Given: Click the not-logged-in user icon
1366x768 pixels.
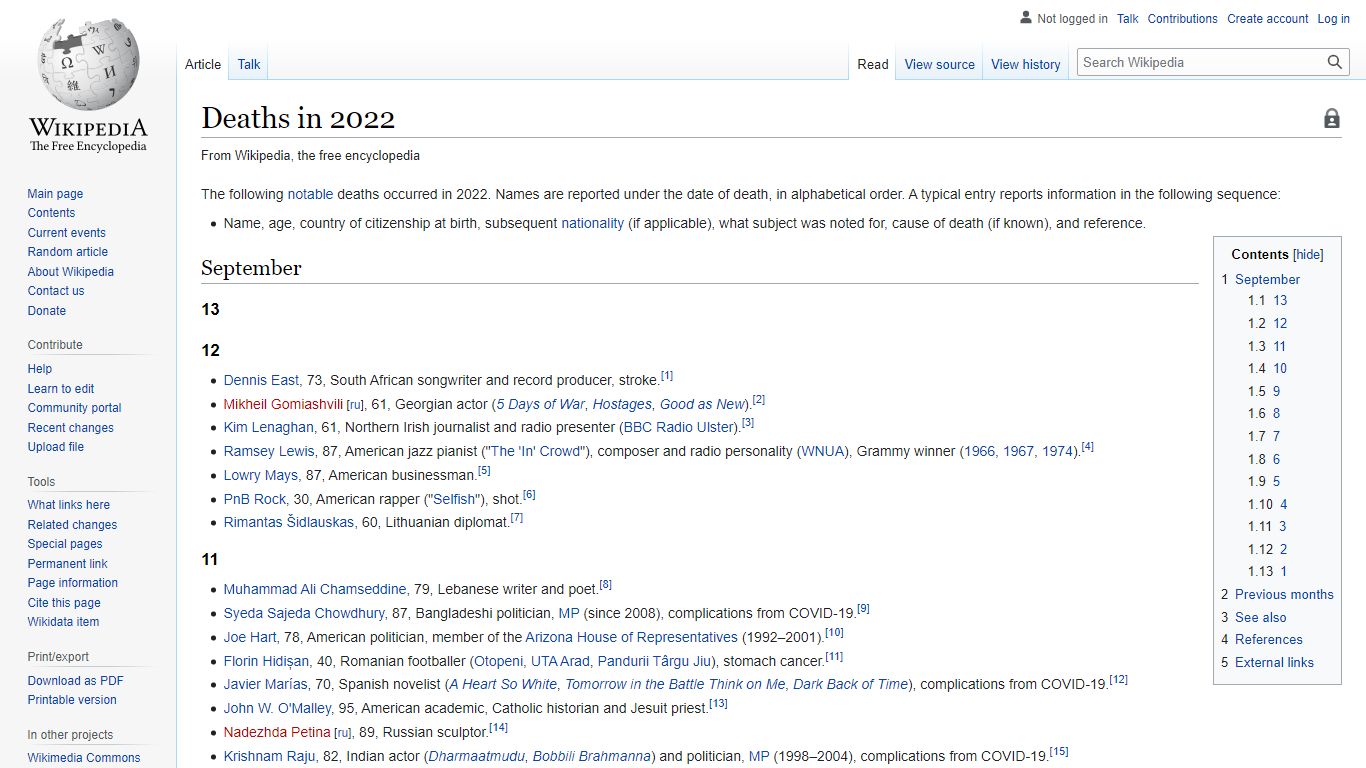Looking at the screenshot, I should pos(1025,18).
